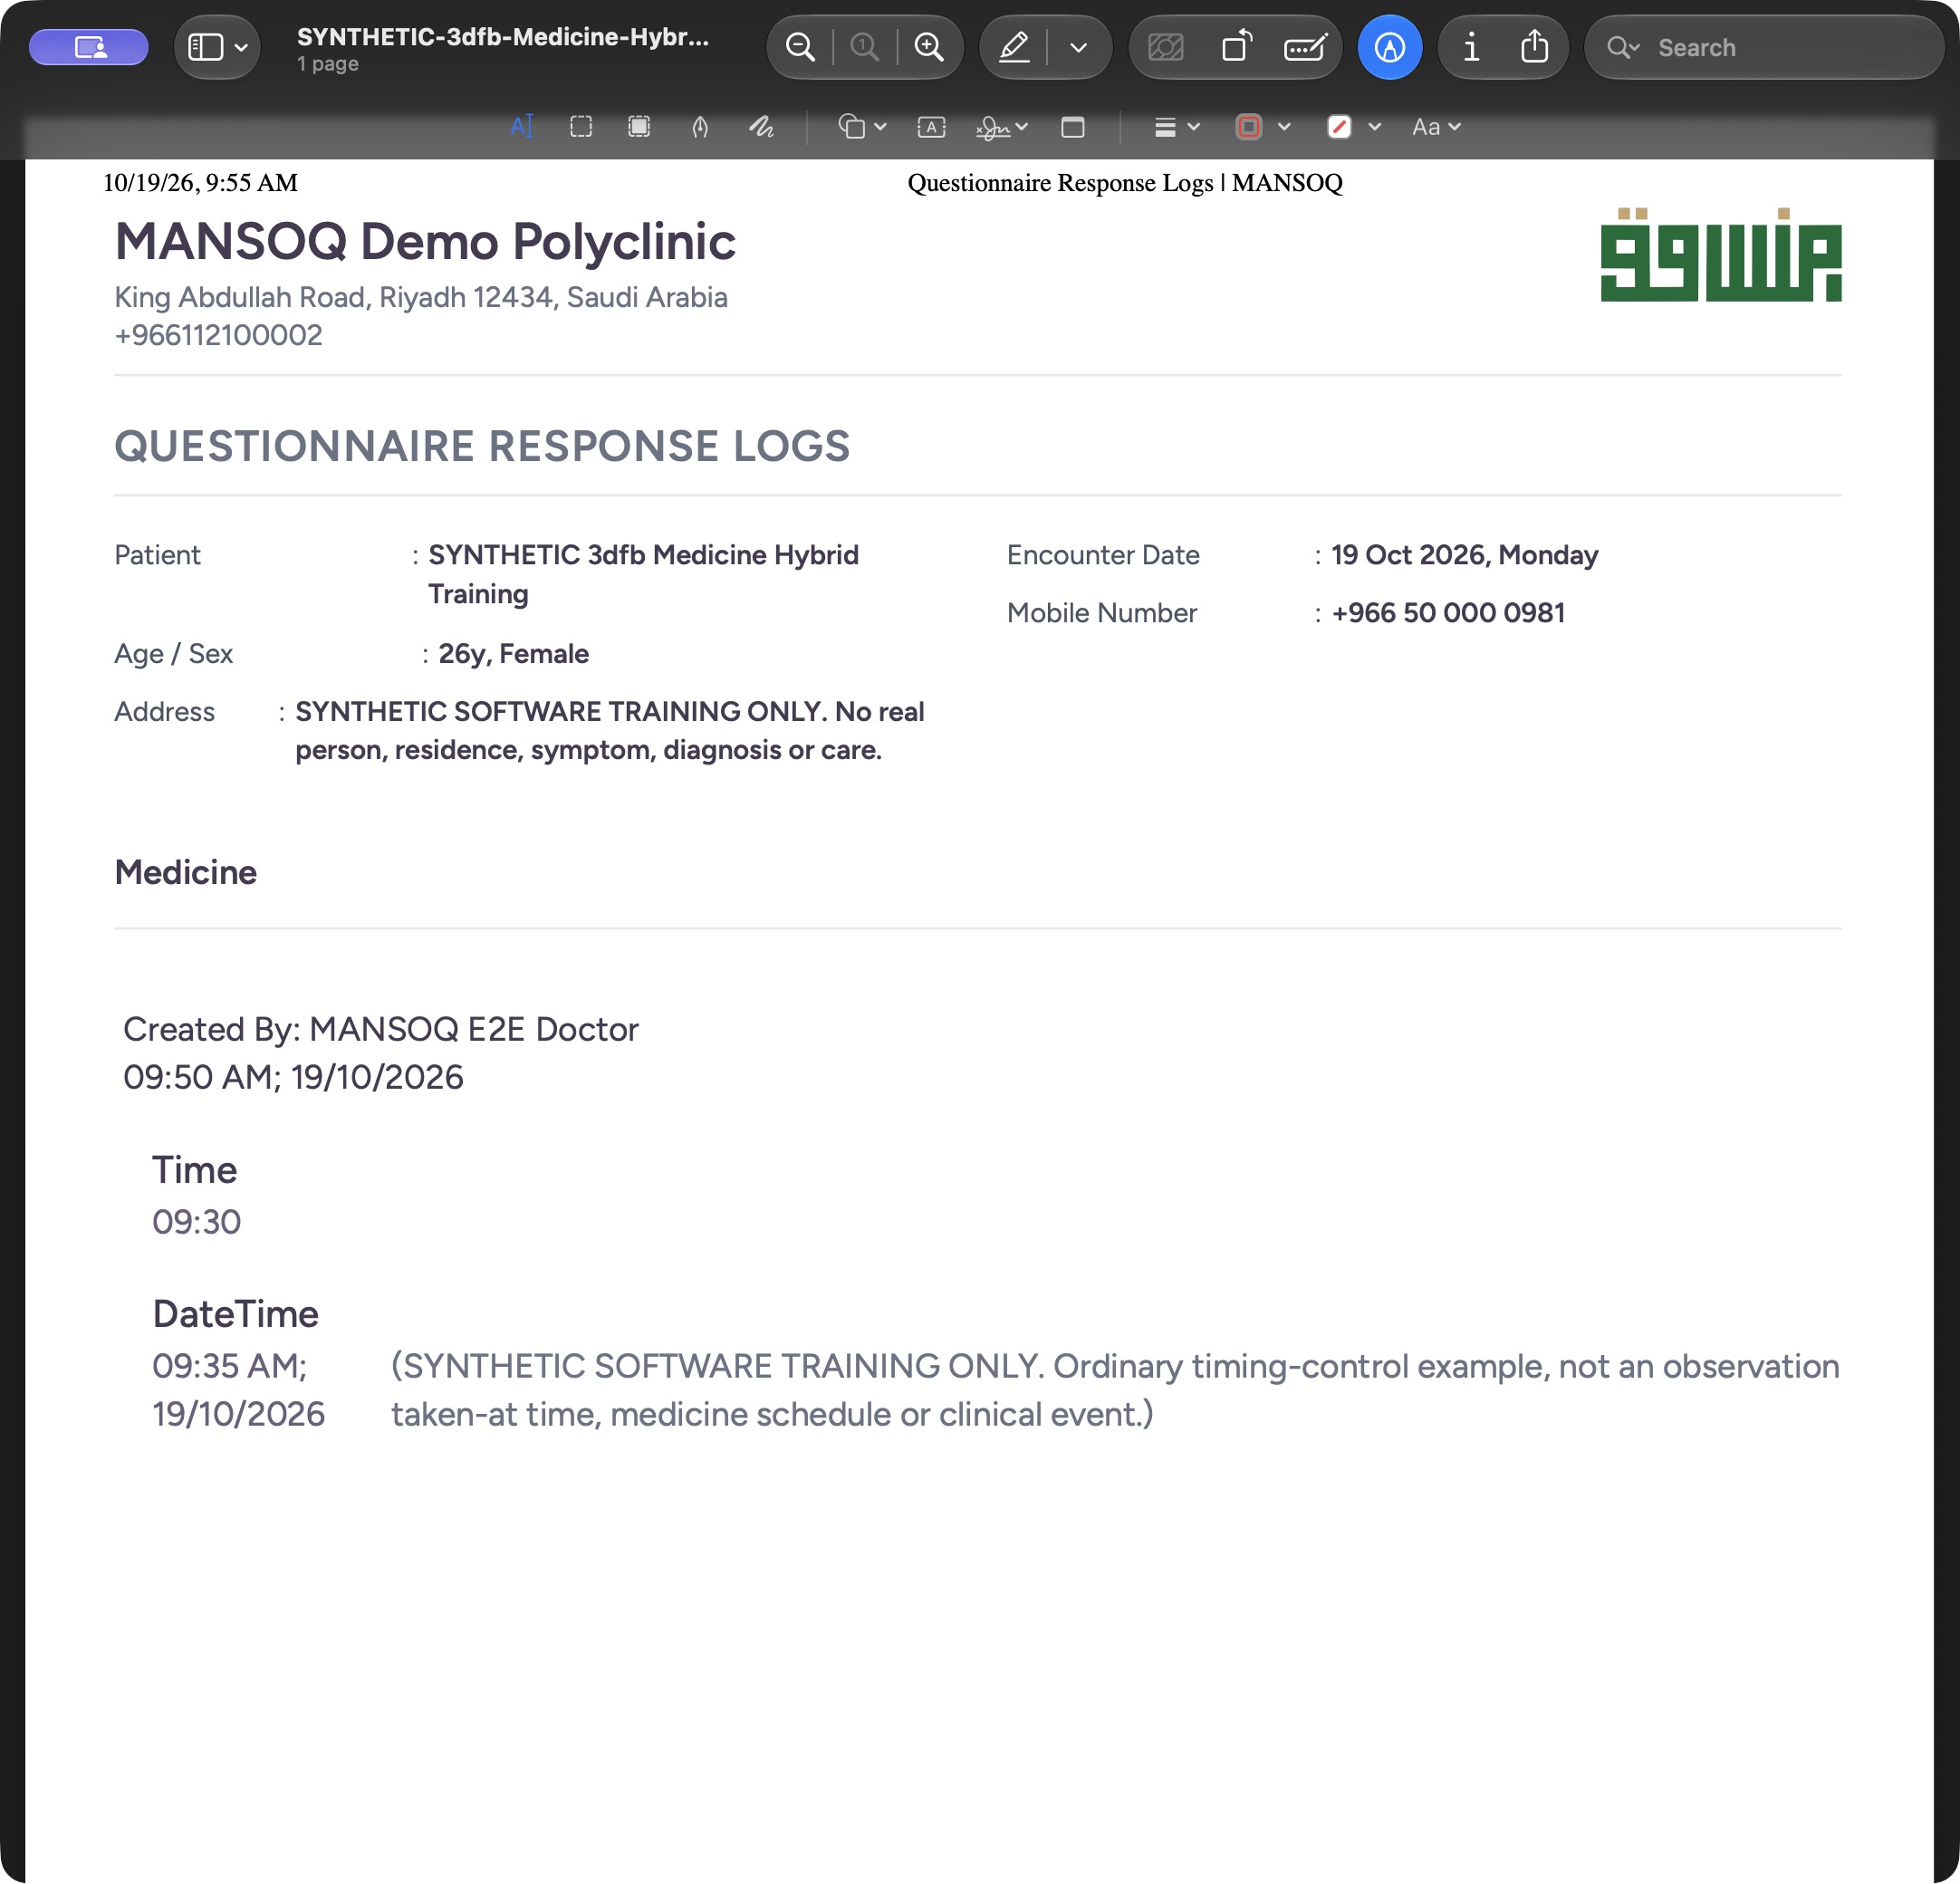
Task: Click the Zoom Out magnifier icon
Action: [x=800, y=47]
